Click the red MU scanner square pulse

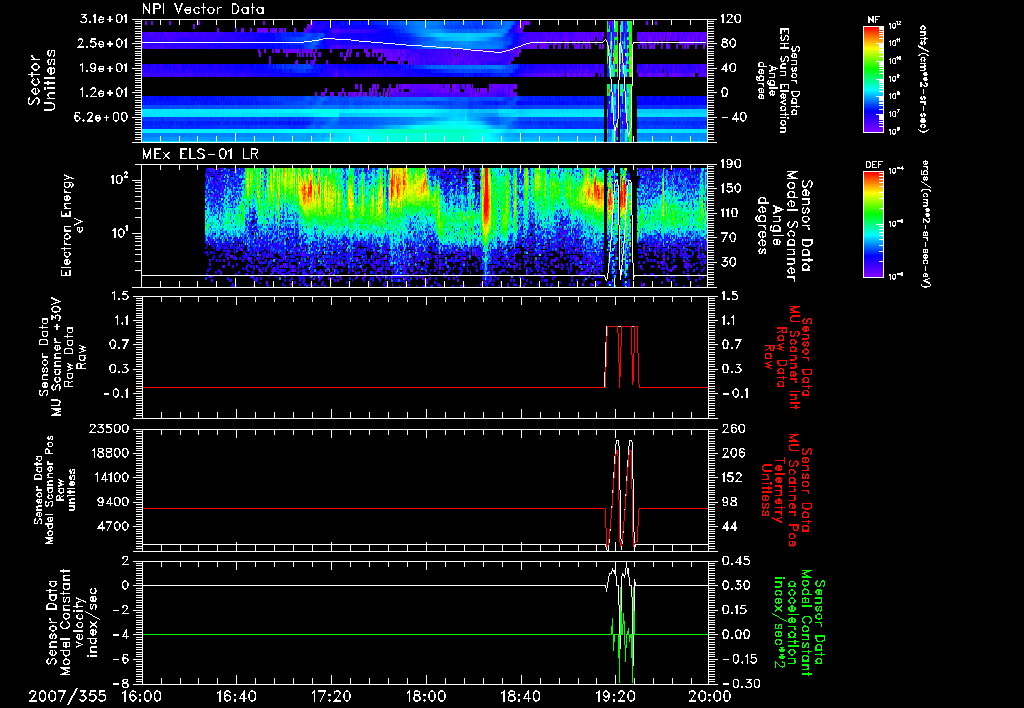tap(622, 357)
